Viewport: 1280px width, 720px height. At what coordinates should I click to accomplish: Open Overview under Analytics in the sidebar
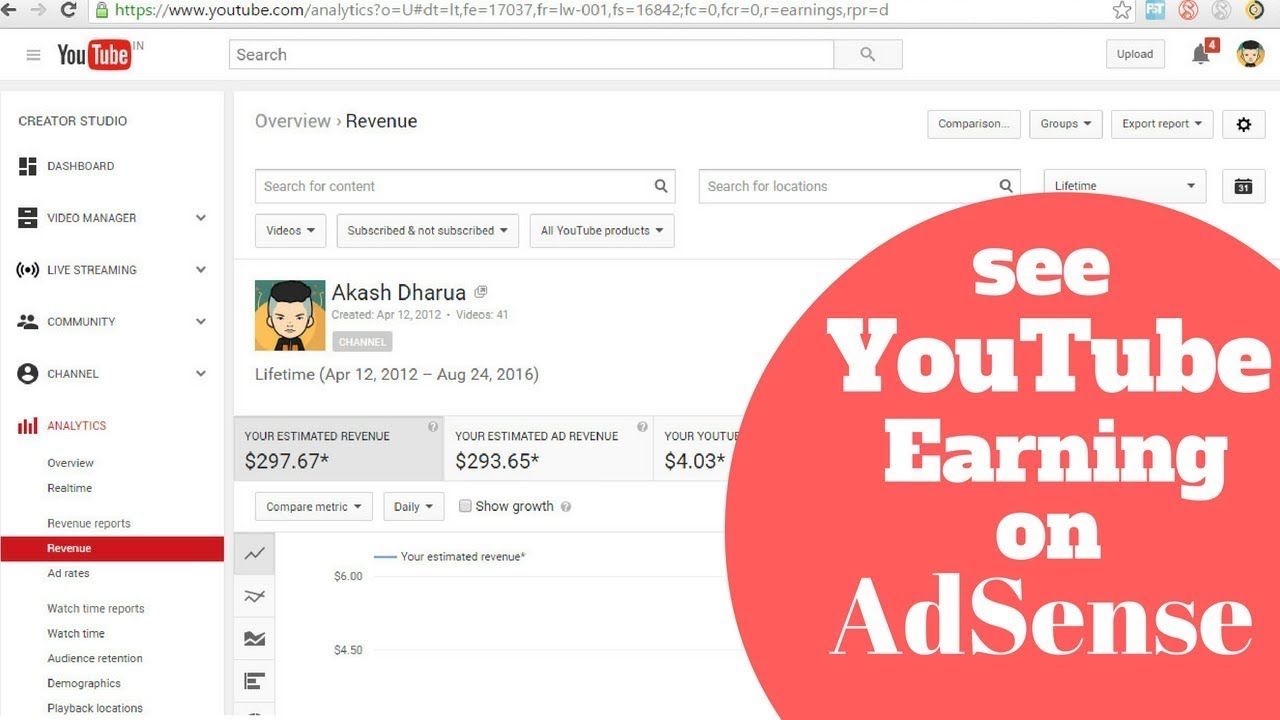tap(70, 463)
